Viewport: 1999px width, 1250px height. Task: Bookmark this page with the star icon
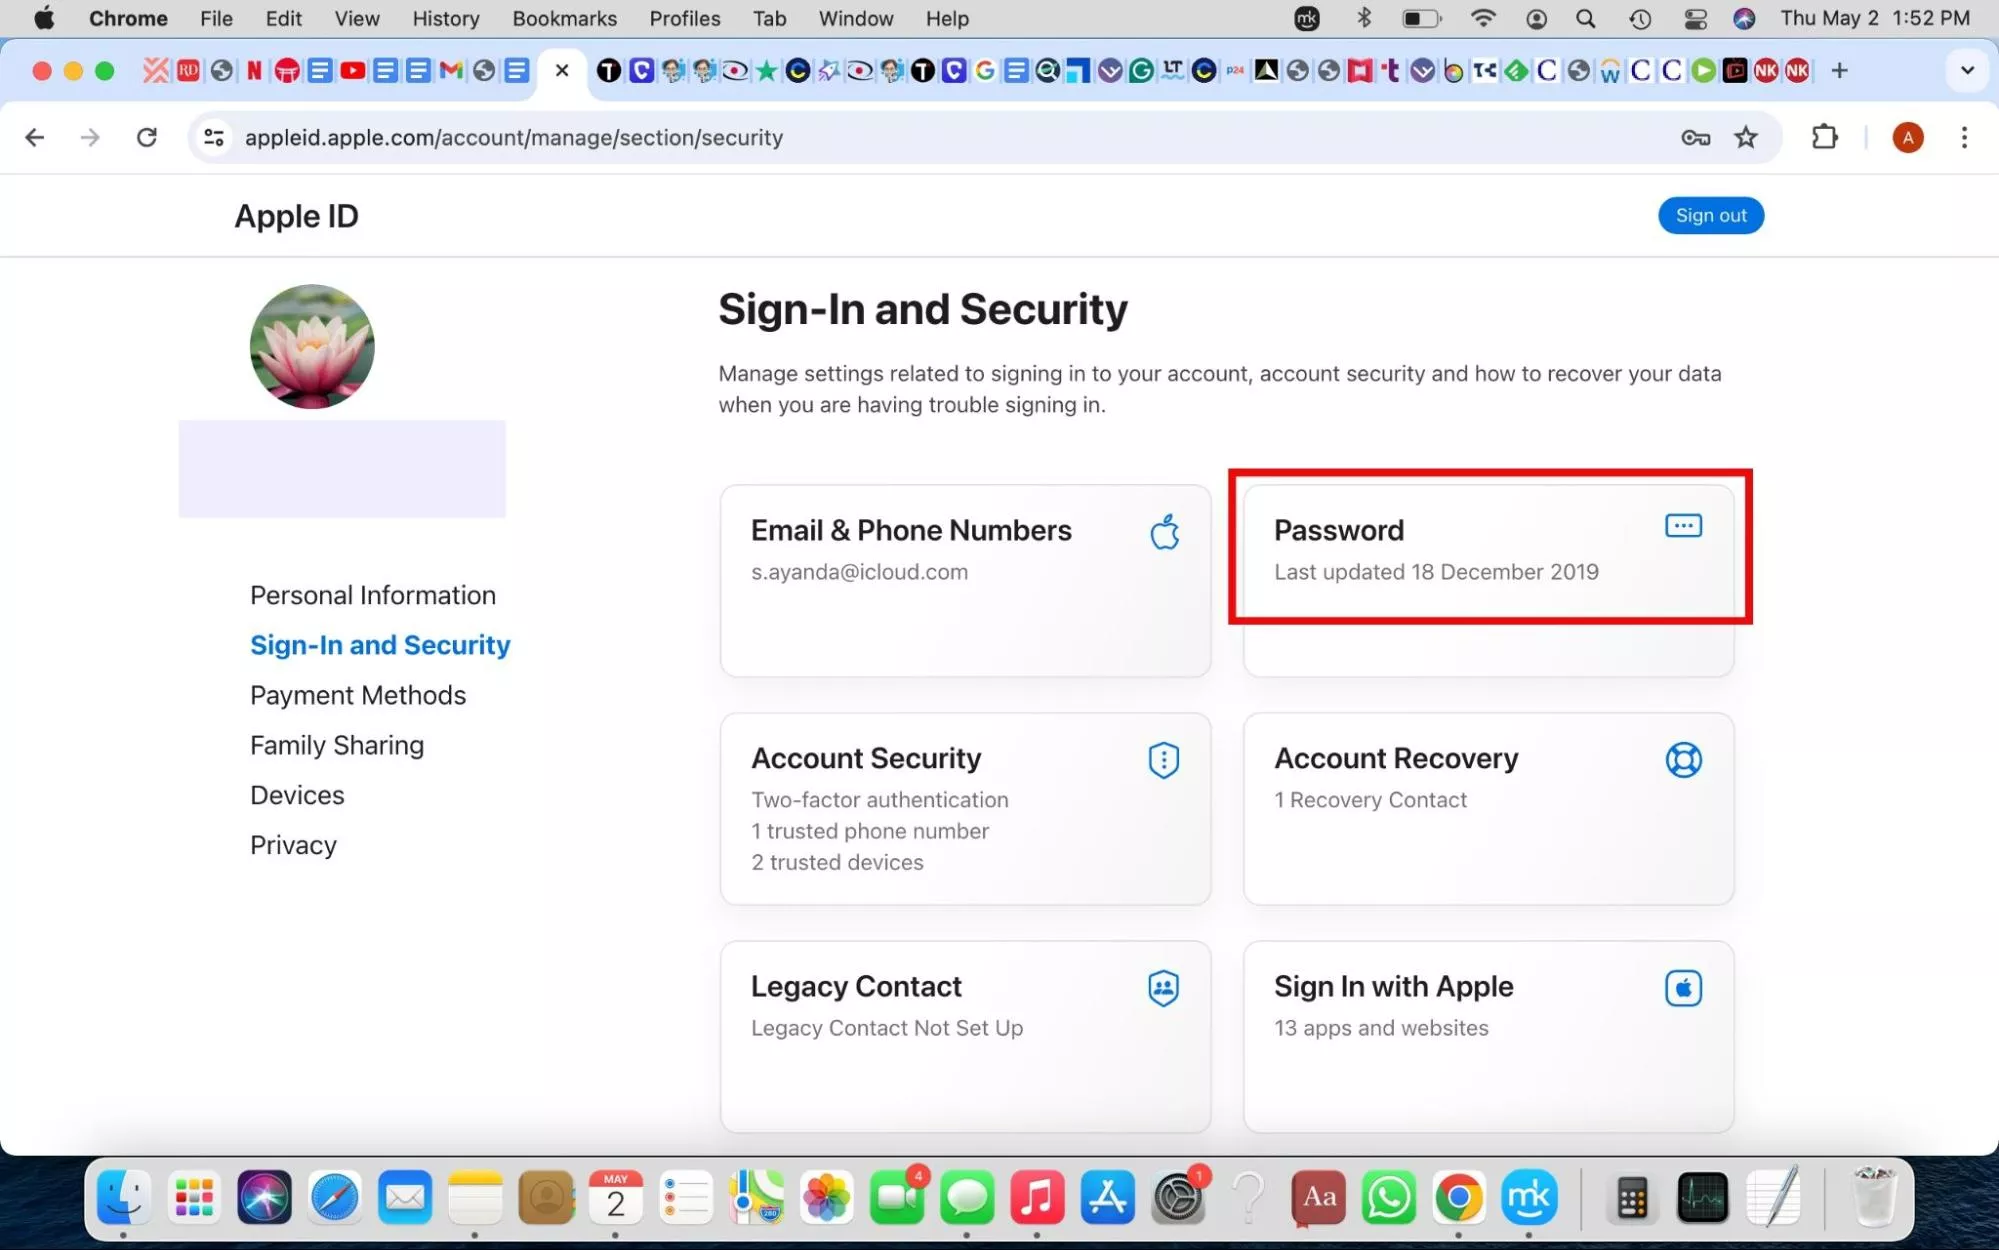1746,137
